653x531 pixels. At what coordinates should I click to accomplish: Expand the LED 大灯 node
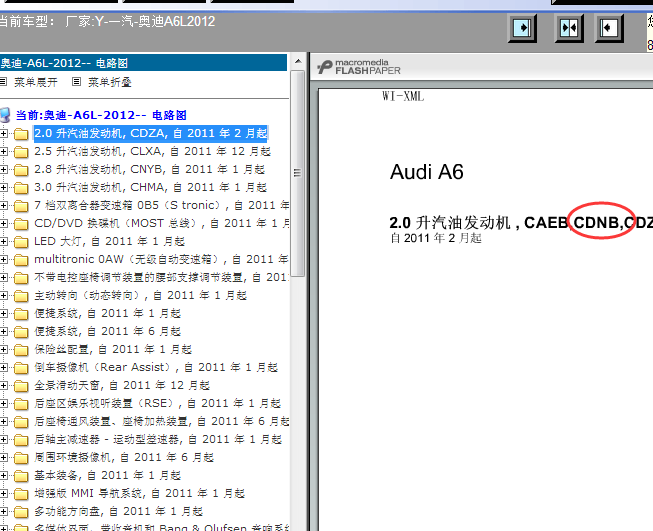point(4,242)
